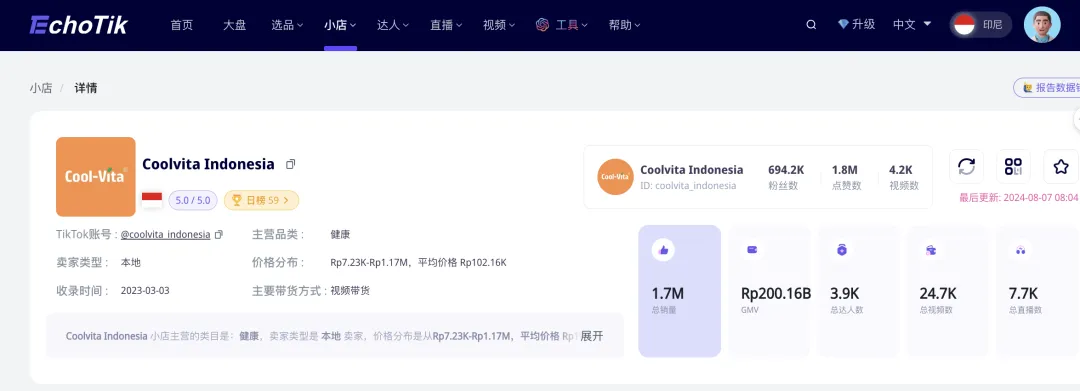Click the 694.2K 粉丝数 stat

[786, 177]
